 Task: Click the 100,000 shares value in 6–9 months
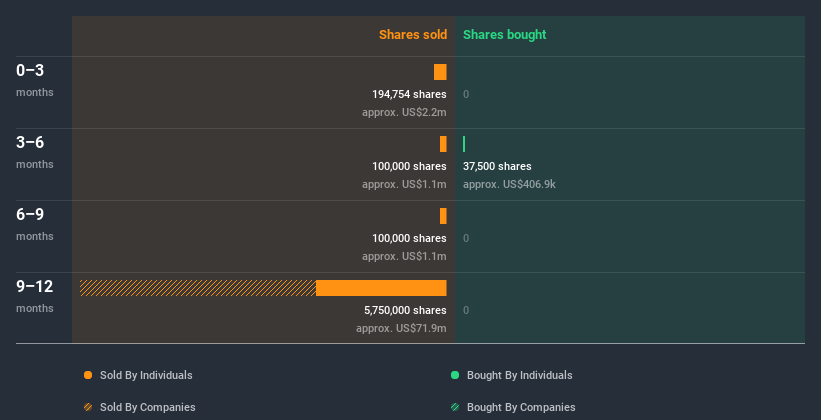(x=409, y=238)
